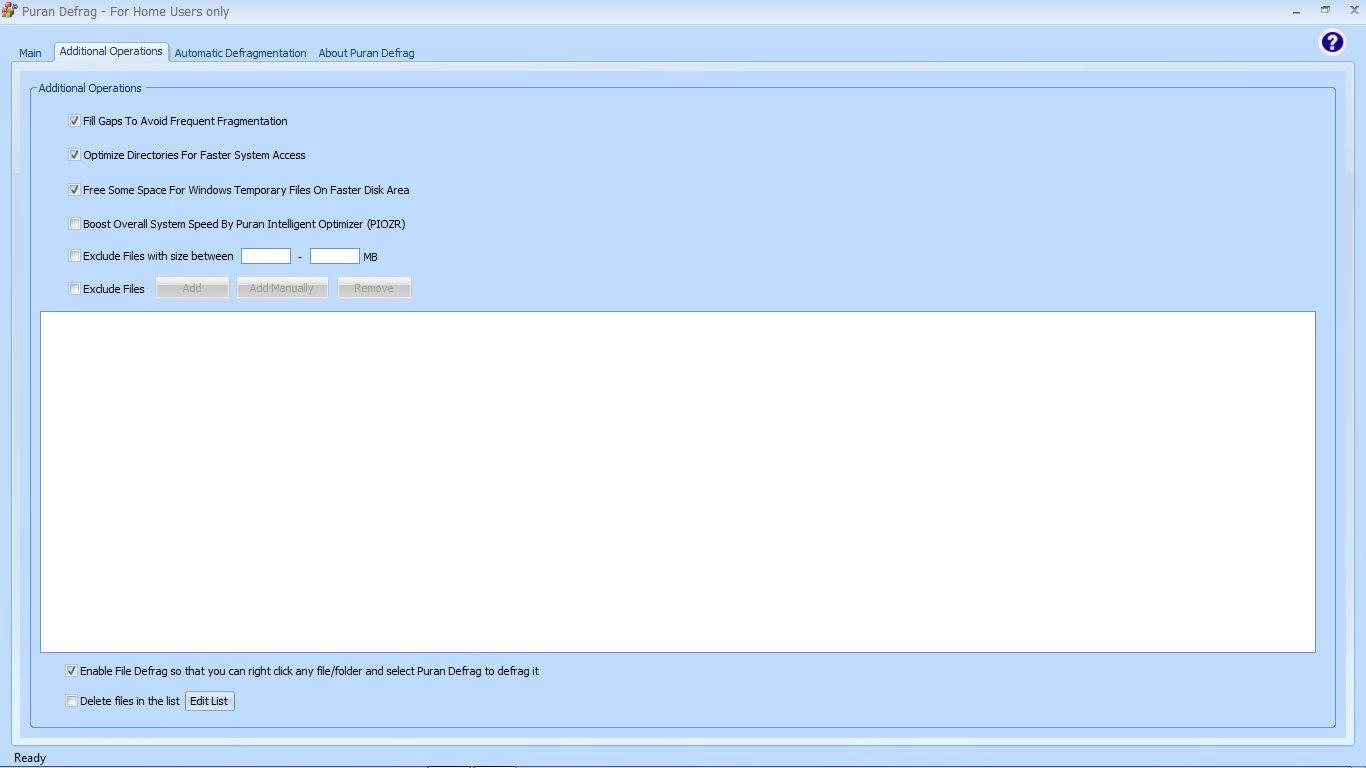1366x768 pixels.
Task: Open the Automatic Defragmentation tab
Action: tap(240, 53)
